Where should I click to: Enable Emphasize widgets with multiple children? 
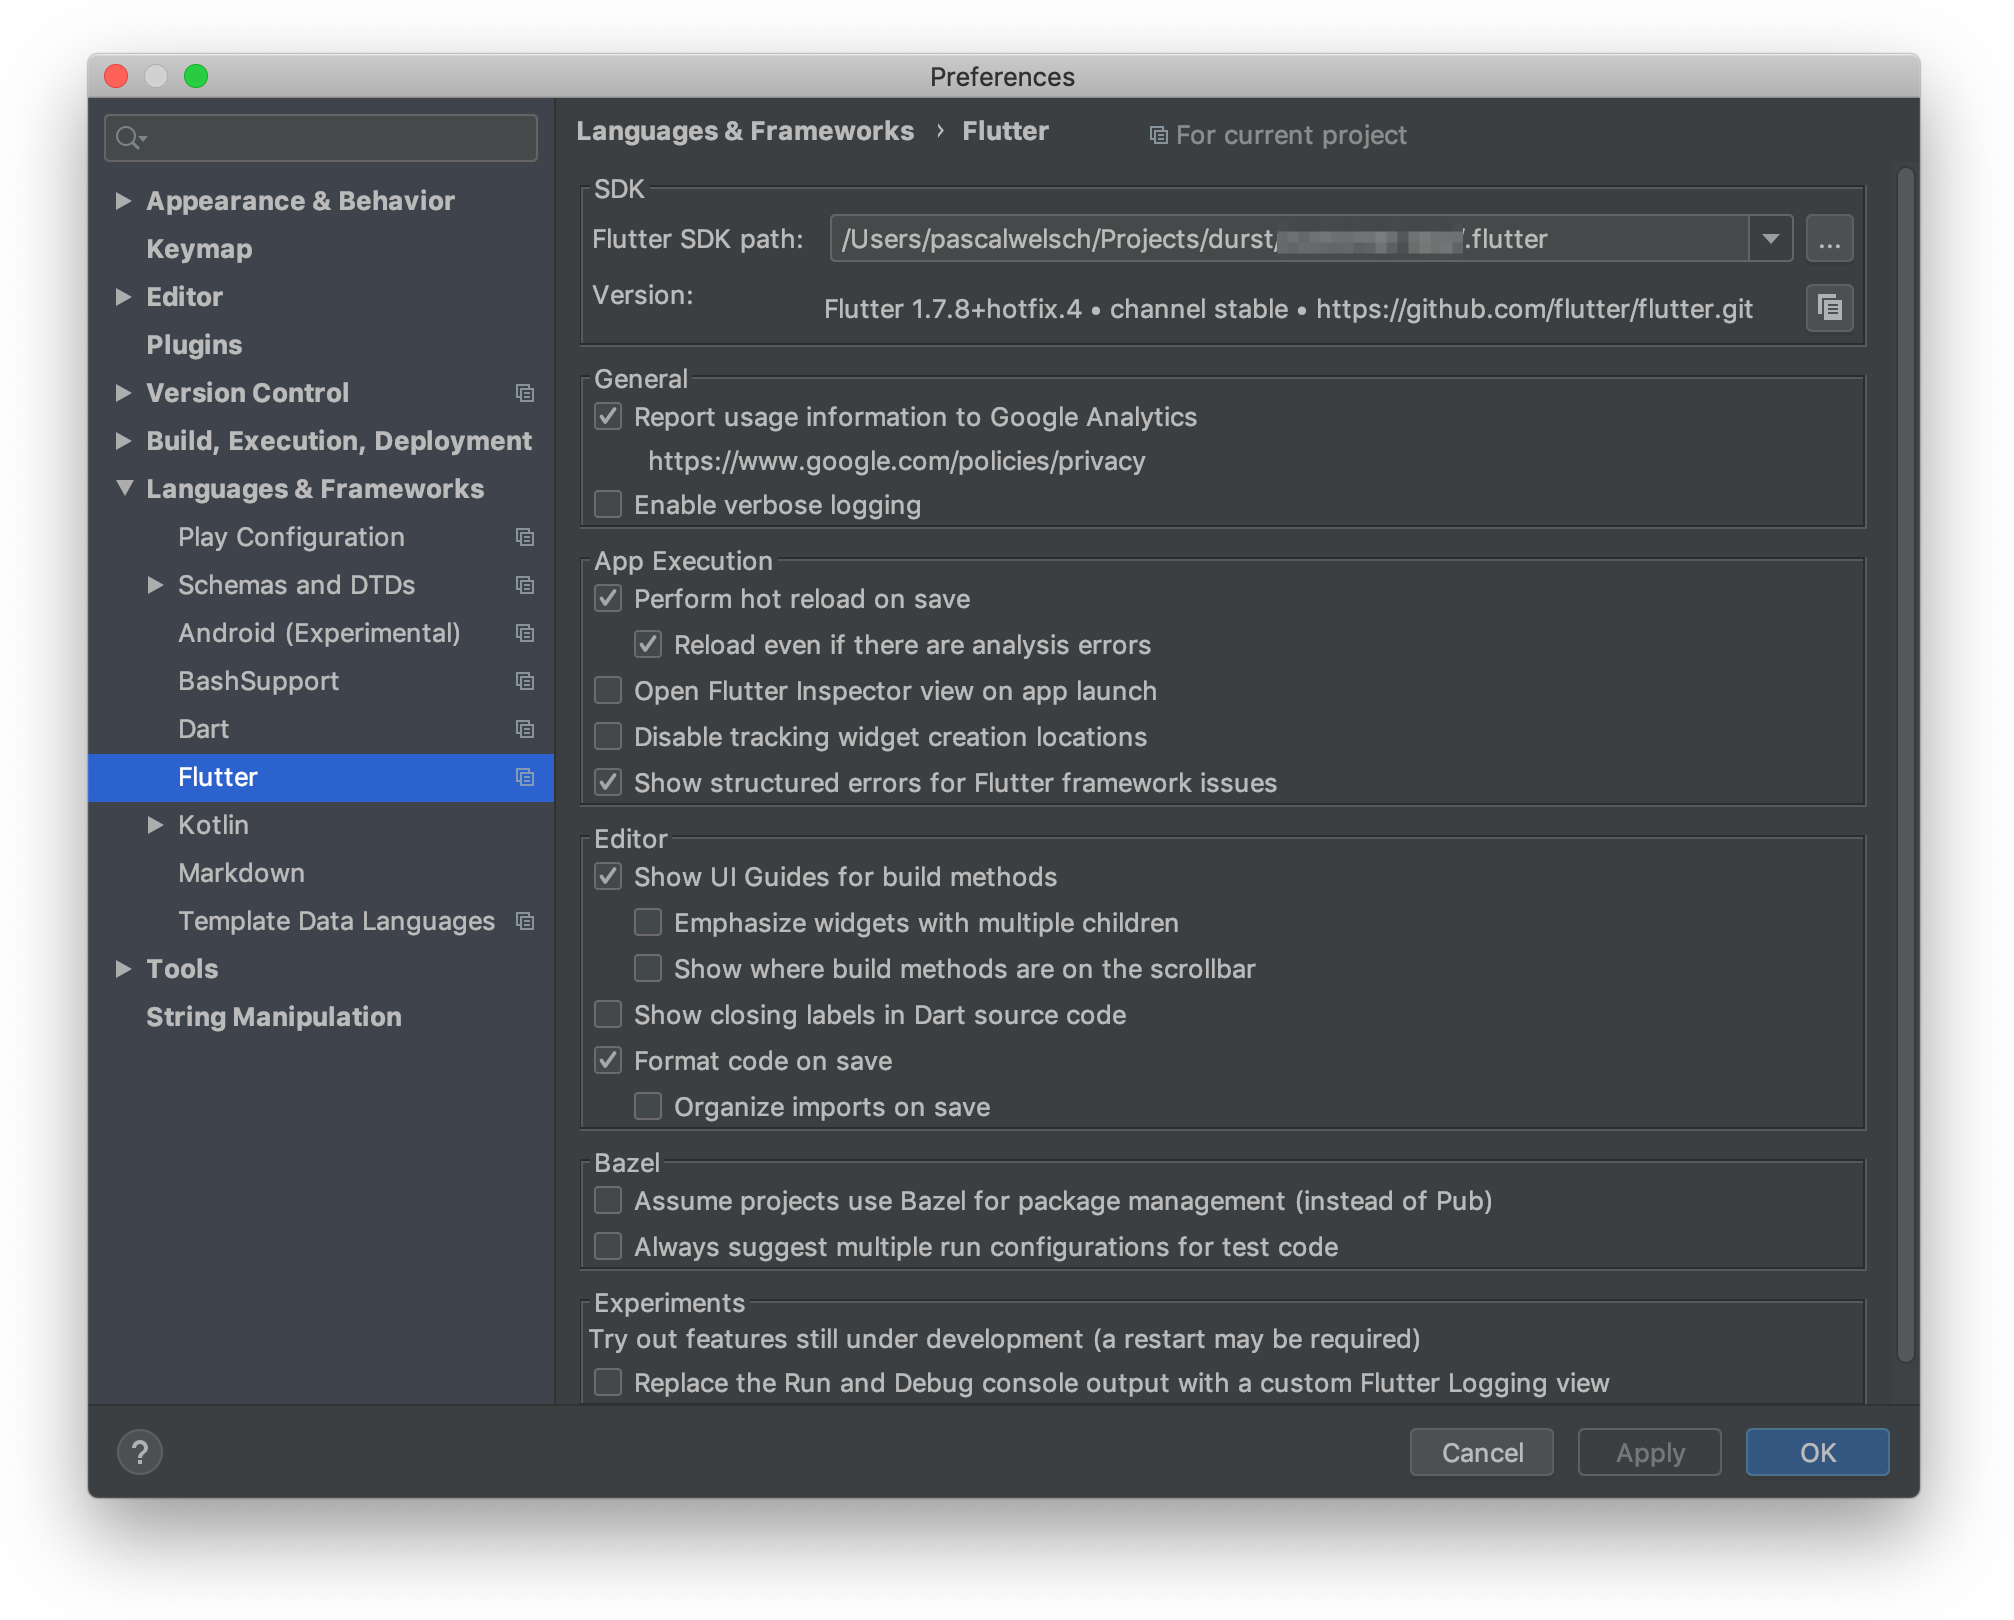coord(648,923)
